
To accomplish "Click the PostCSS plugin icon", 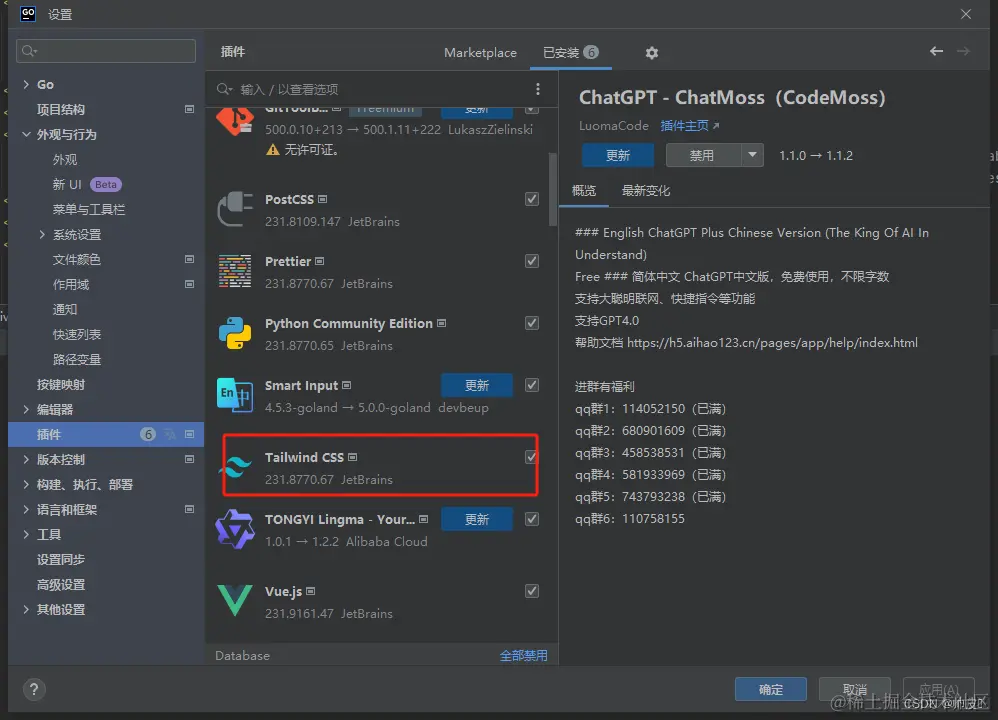I will click(234, 209).
